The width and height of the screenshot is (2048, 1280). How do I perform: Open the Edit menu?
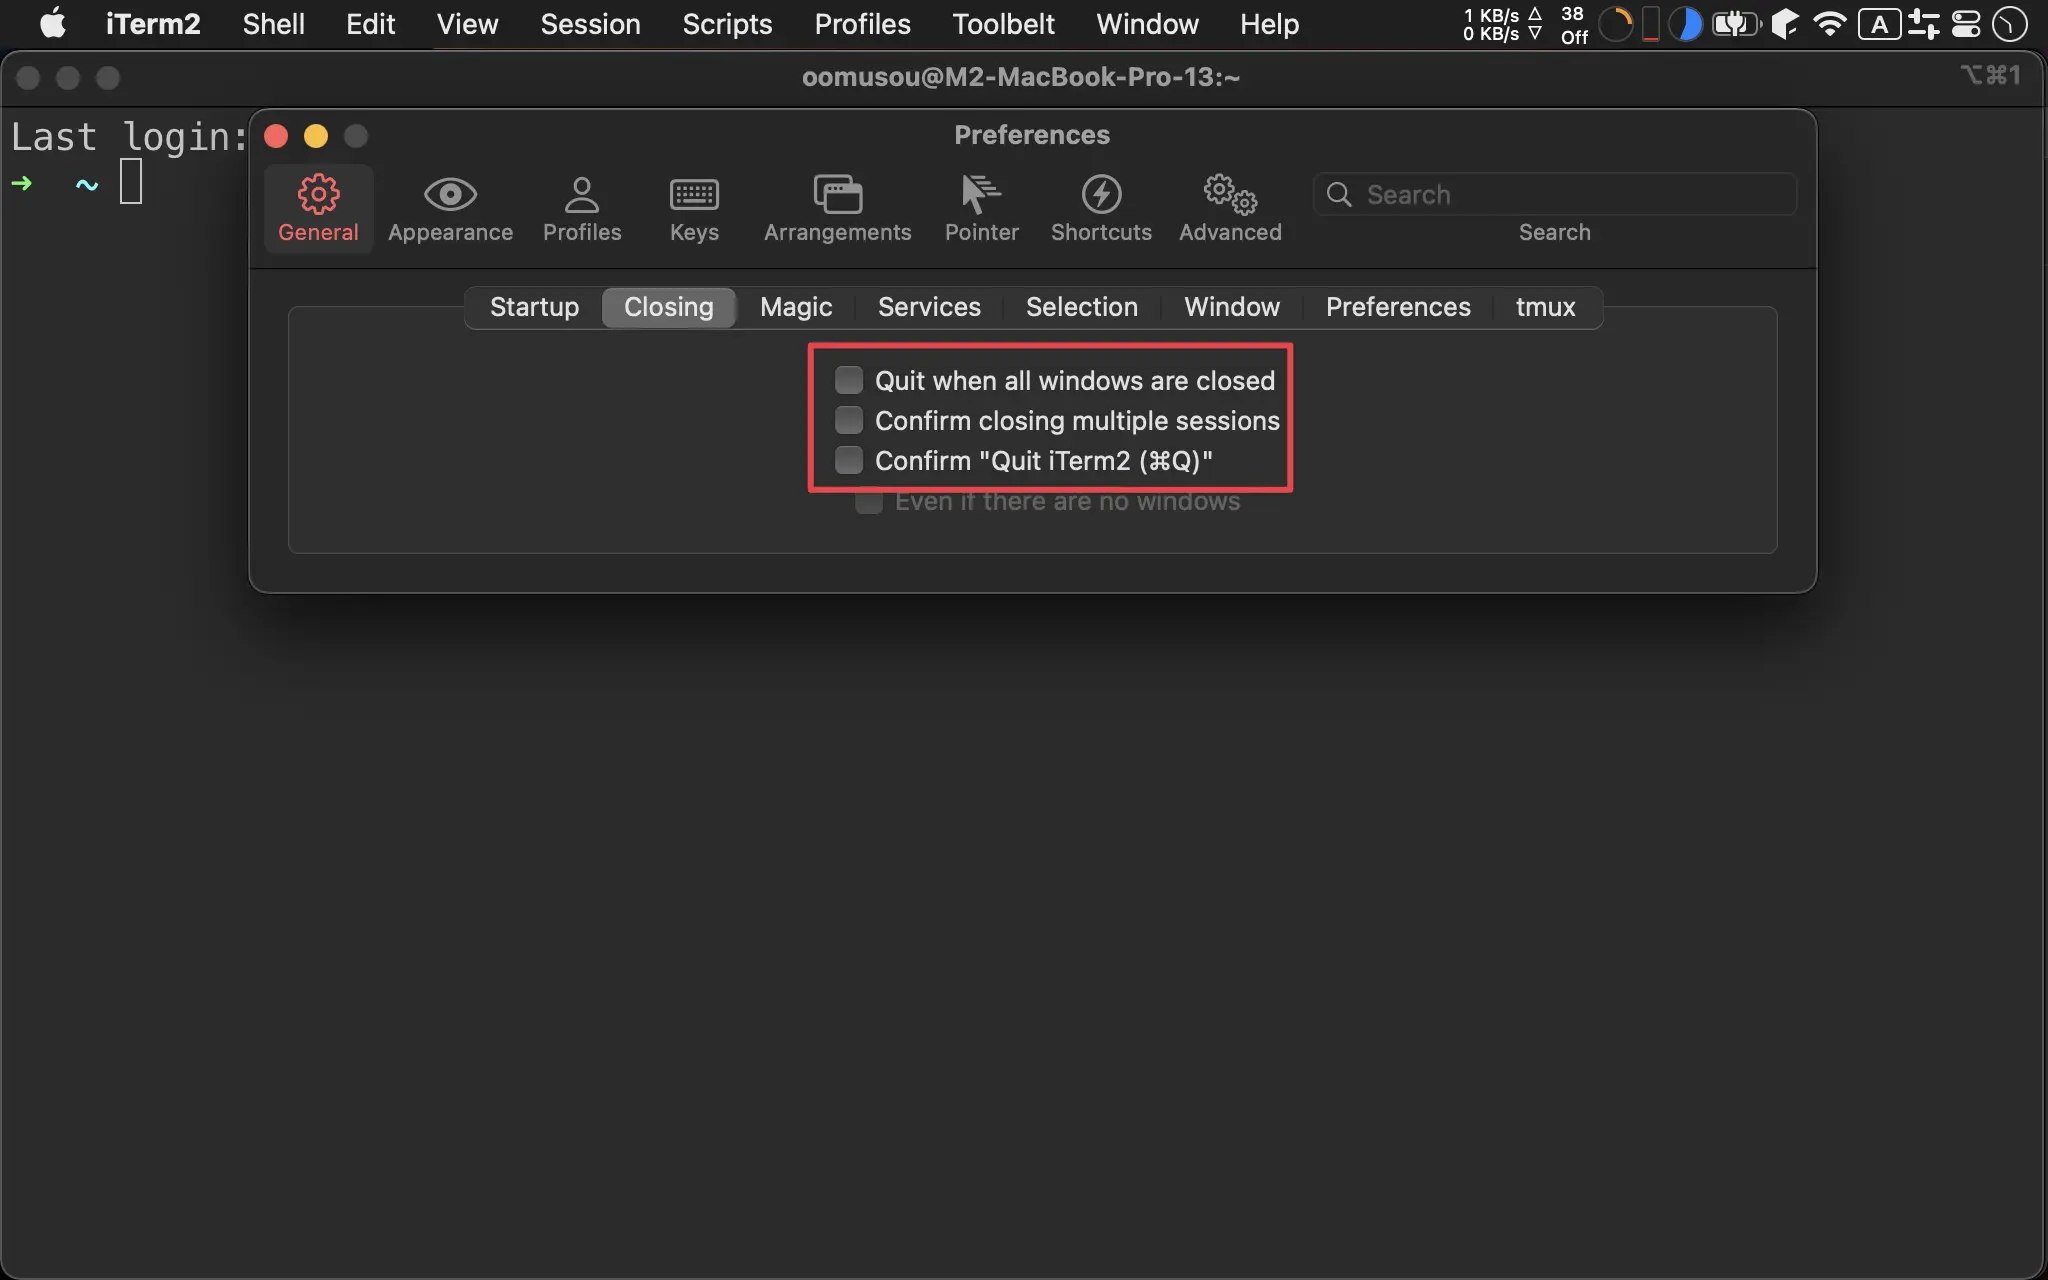(370, 24)
